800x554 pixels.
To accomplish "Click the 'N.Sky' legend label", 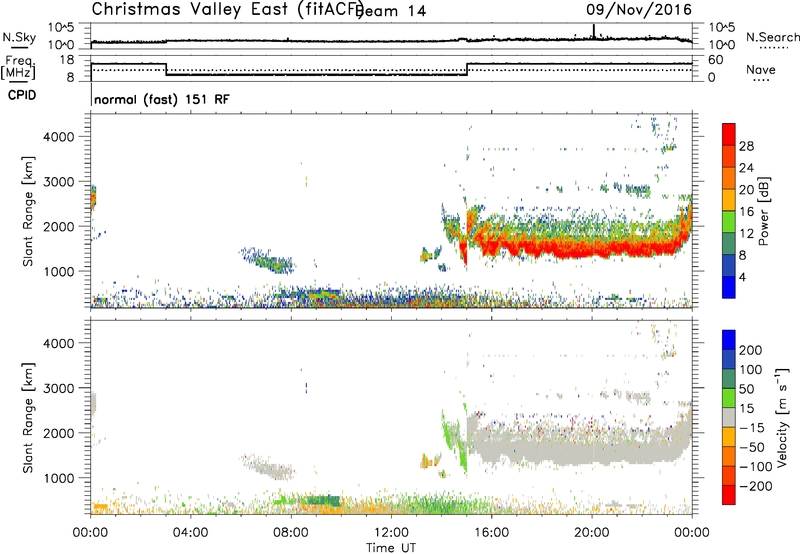I will pyautogui.click(x=19, y=37).
